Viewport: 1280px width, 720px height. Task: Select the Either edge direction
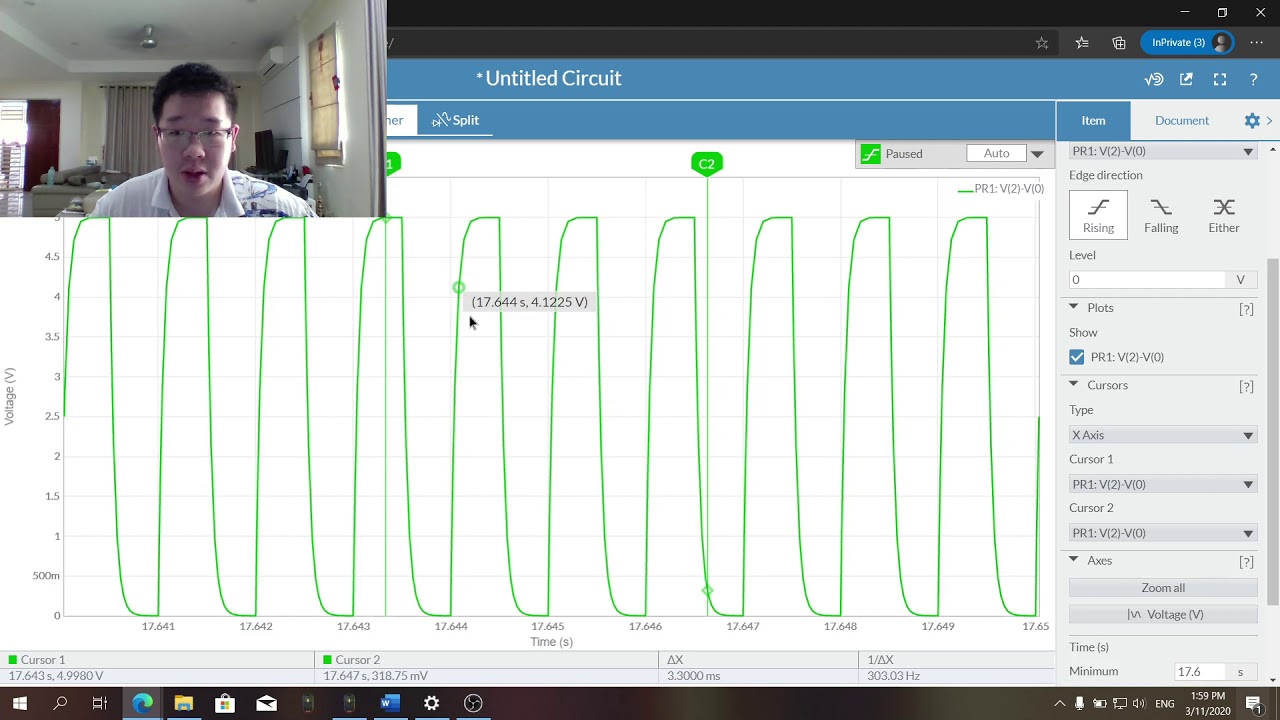(x=1223, y=214)
